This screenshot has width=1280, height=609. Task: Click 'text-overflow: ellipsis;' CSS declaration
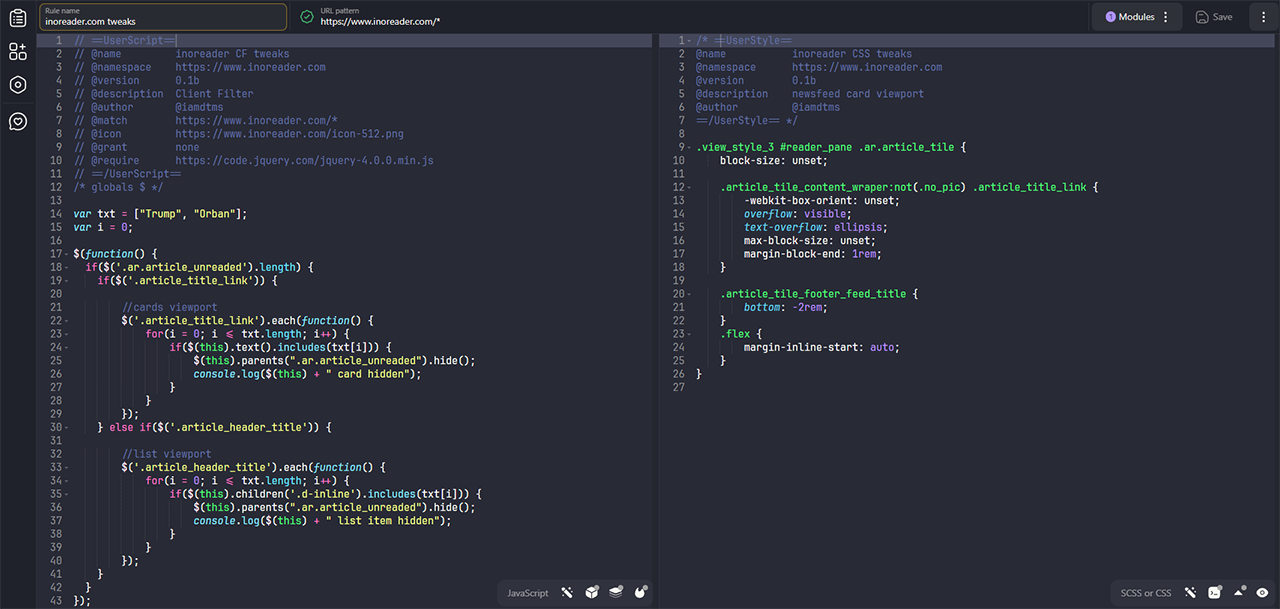(x=815, y=227)
